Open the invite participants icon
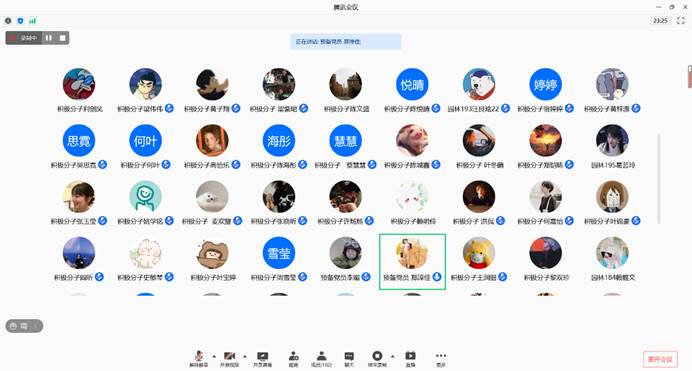Image resolution: width=692 pixels, height=371 pixels. coord(293,359)
